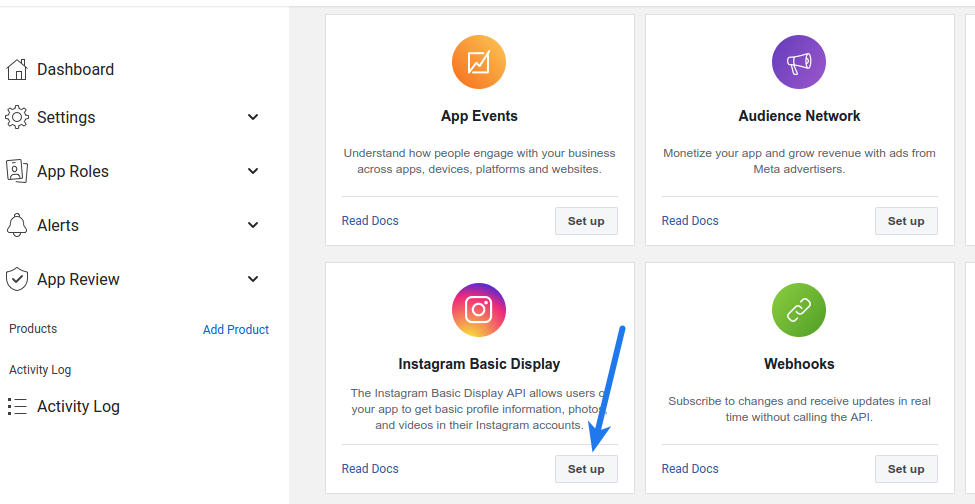The image size is (975, 504).
Task: Click the Settings gear icon
Action: [x=17, y=117]
